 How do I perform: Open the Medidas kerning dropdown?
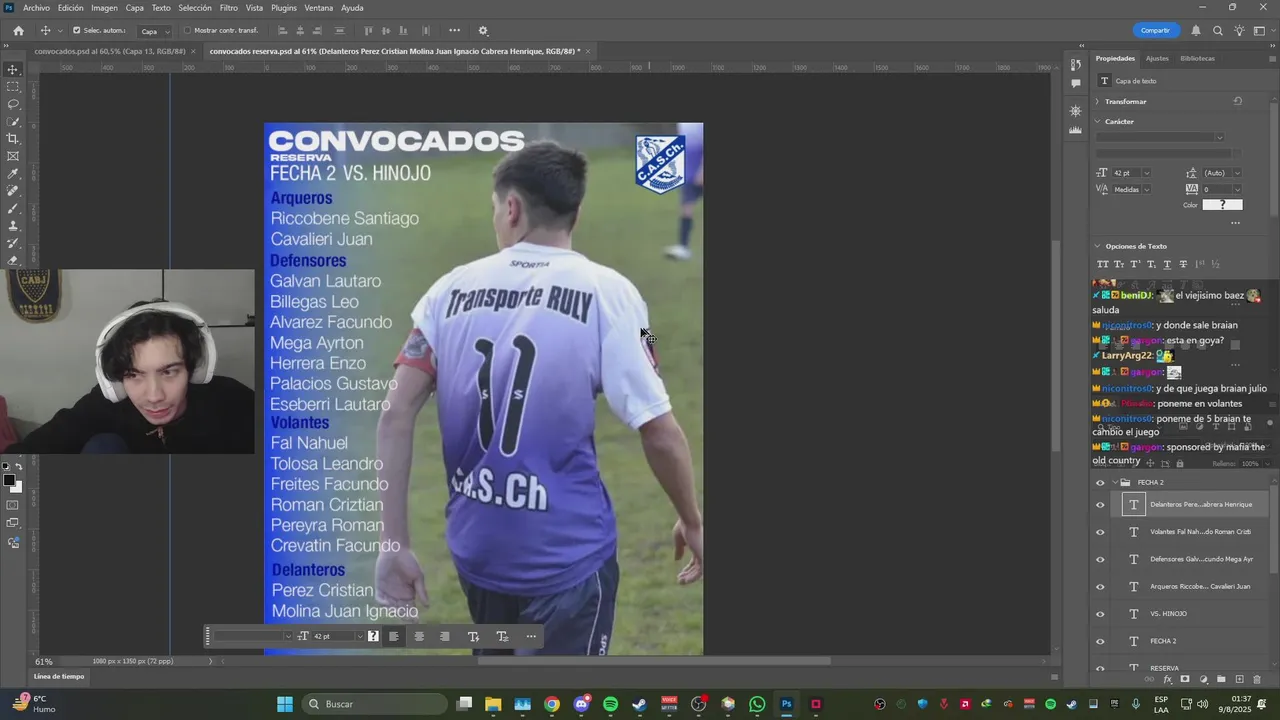1146,189
